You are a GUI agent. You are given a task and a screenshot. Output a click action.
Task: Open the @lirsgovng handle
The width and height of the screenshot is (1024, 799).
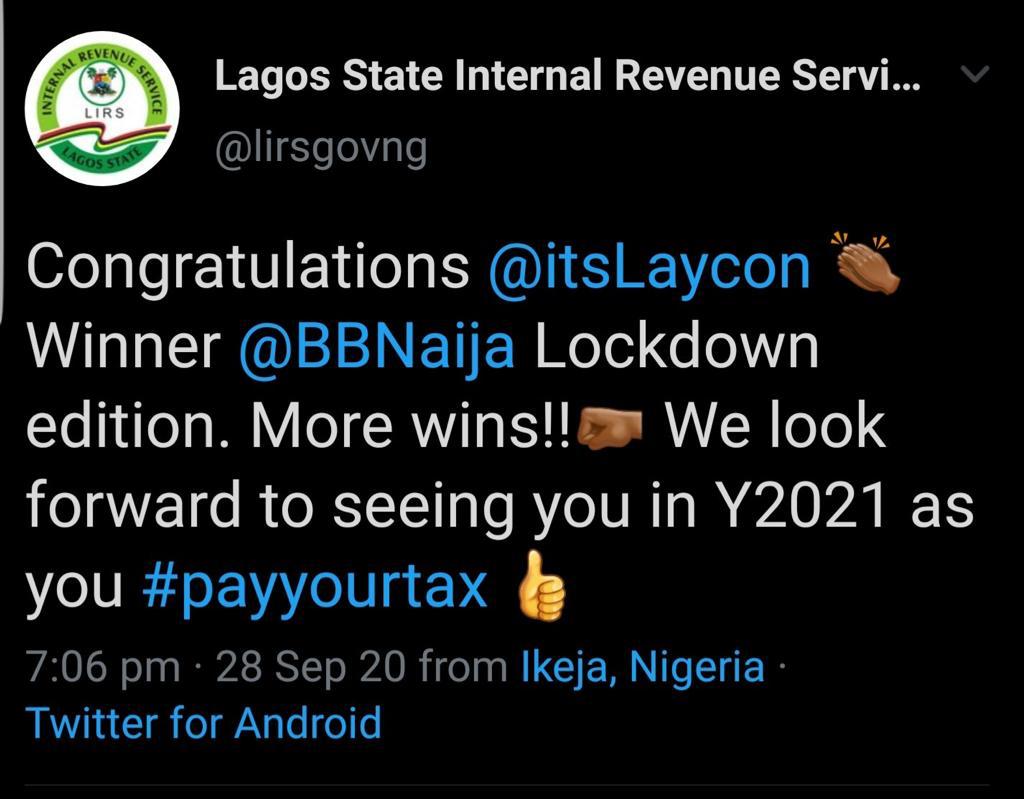point(321,148)
